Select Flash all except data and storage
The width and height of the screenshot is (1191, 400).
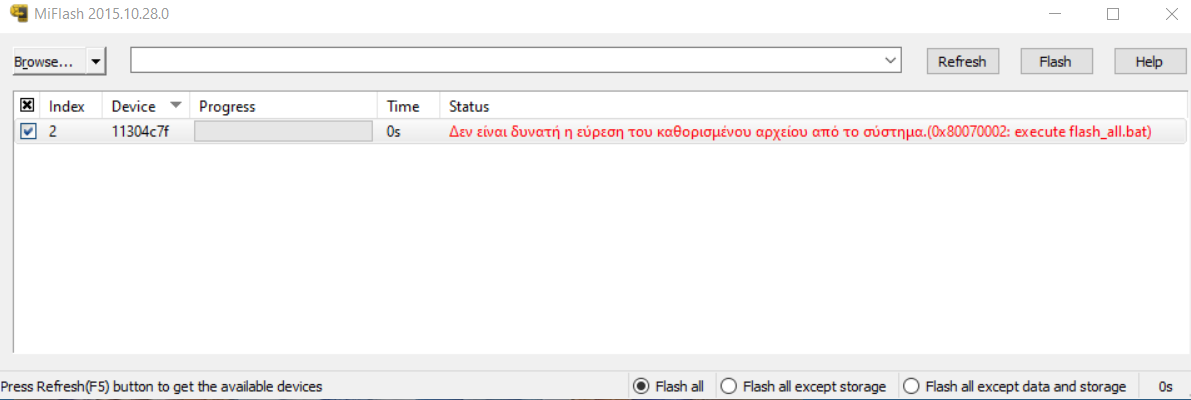click(x=911, y=386)
